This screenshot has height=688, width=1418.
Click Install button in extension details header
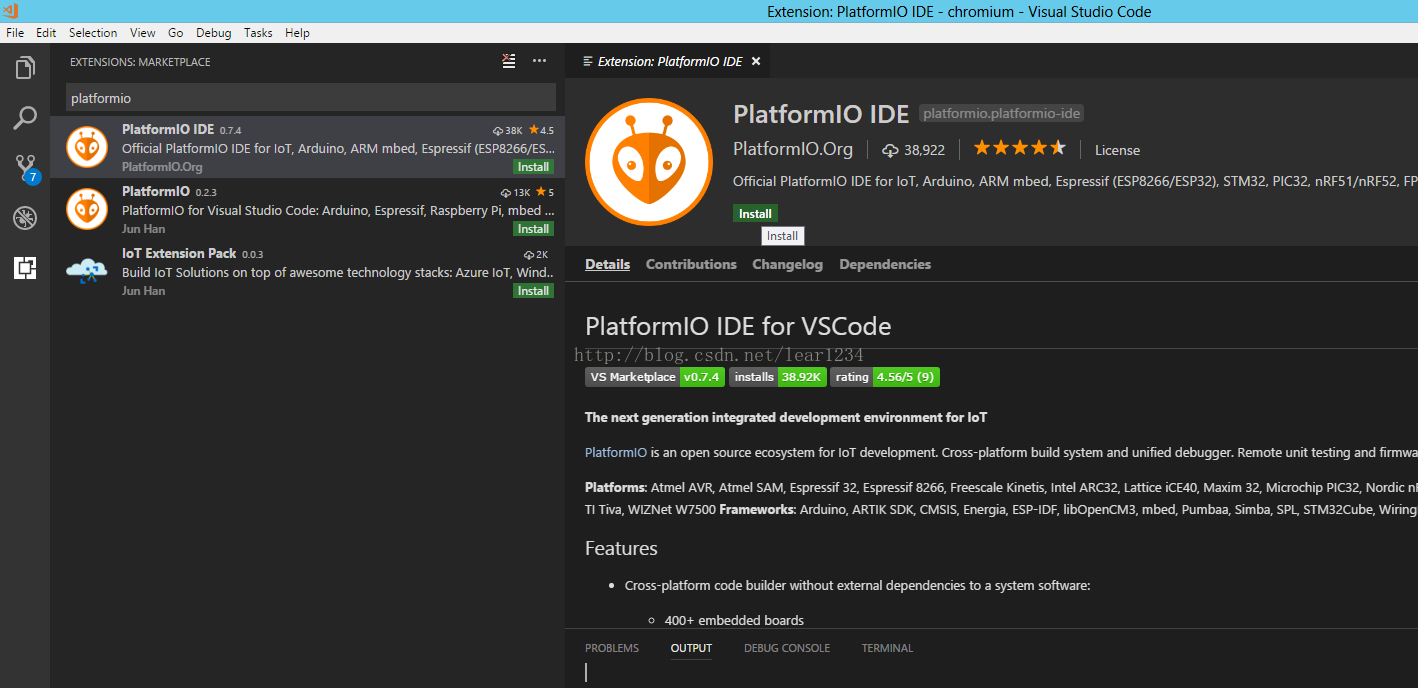click(x=755, y=213)
